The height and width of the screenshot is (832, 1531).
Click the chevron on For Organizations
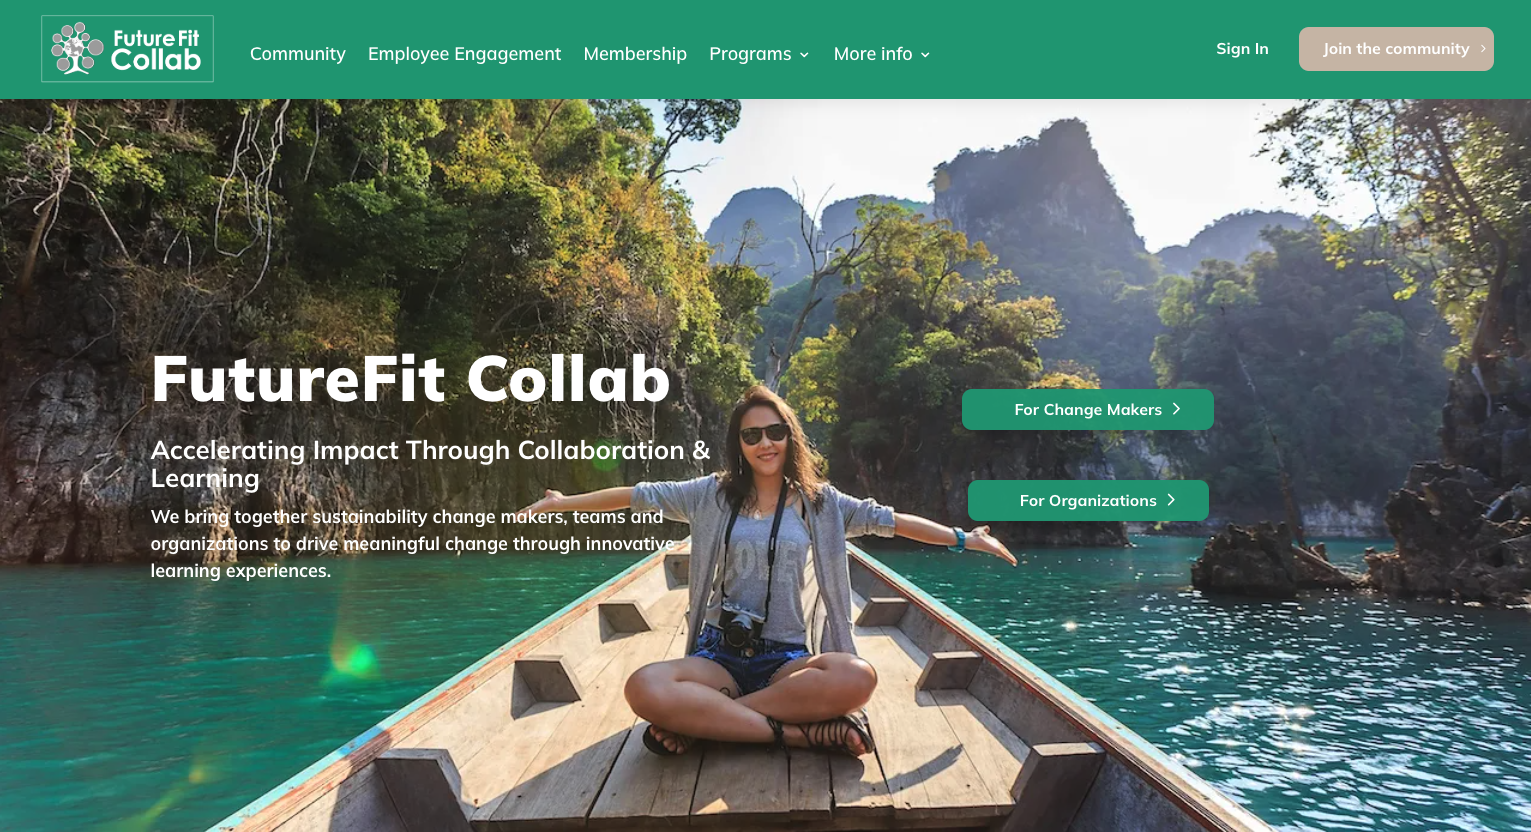point(1171,500)
